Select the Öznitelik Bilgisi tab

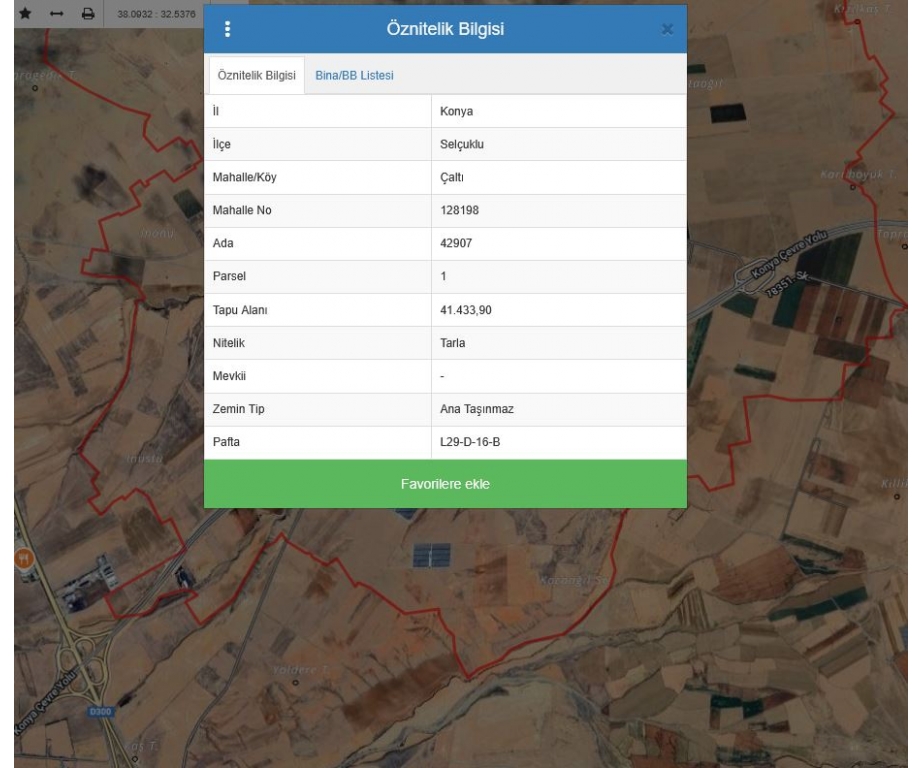tap(256, 77)
